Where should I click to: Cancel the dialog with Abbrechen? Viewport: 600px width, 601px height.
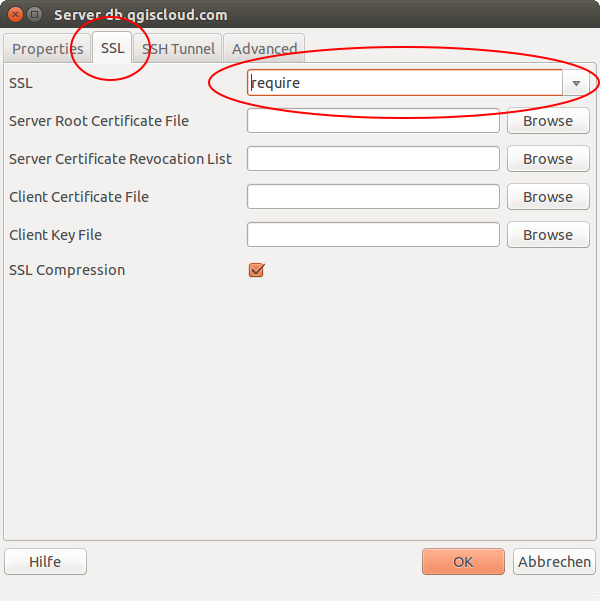click(554, 562)
